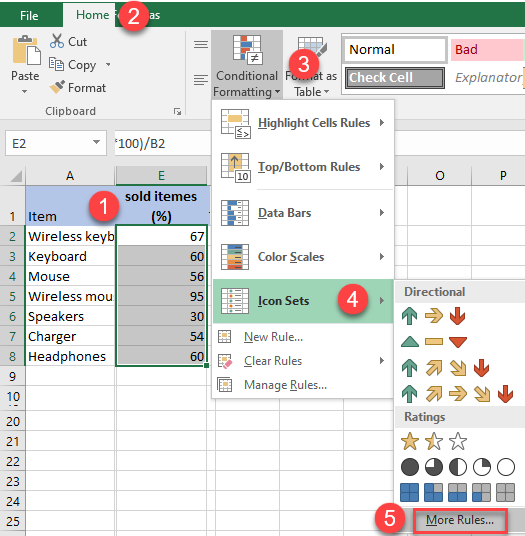Click the center-align lines icon

tap(201, 44)
